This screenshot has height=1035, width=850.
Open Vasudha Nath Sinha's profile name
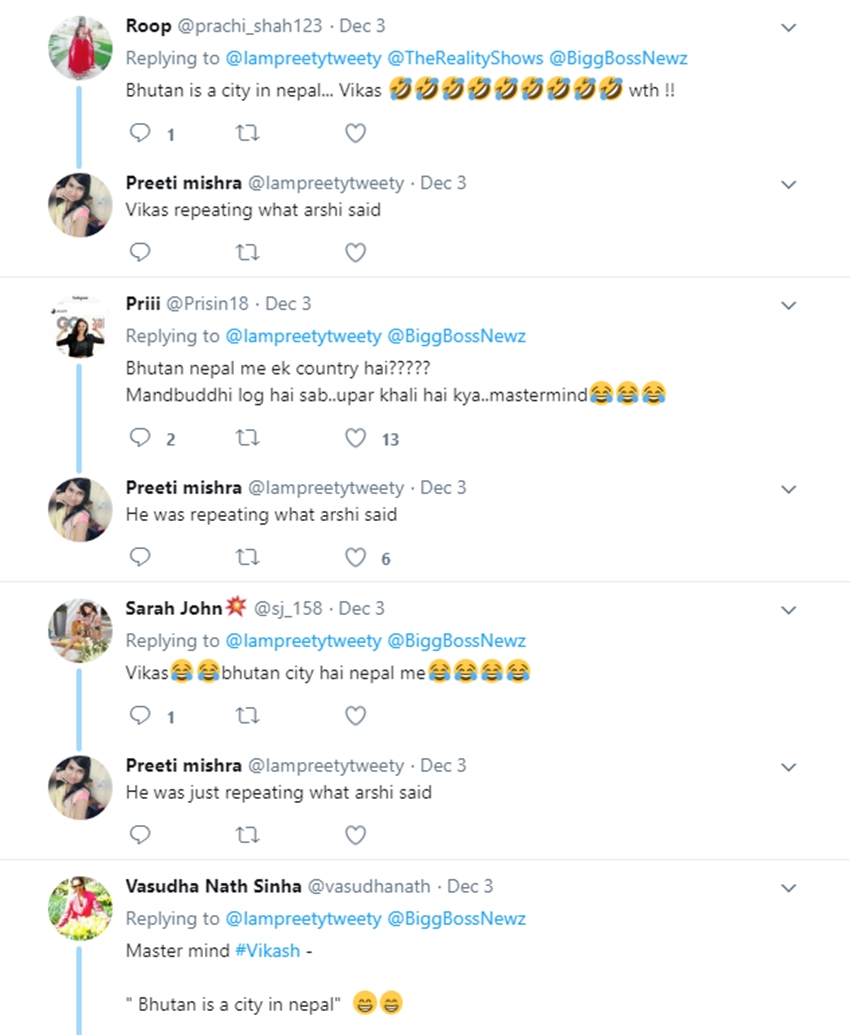pos(212,886)
